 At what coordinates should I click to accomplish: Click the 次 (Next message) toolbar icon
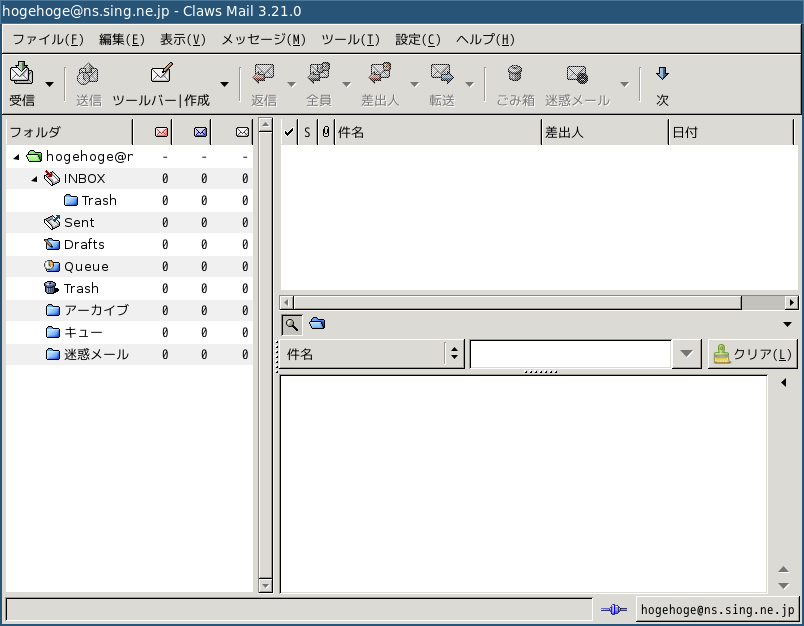(662, 76)
